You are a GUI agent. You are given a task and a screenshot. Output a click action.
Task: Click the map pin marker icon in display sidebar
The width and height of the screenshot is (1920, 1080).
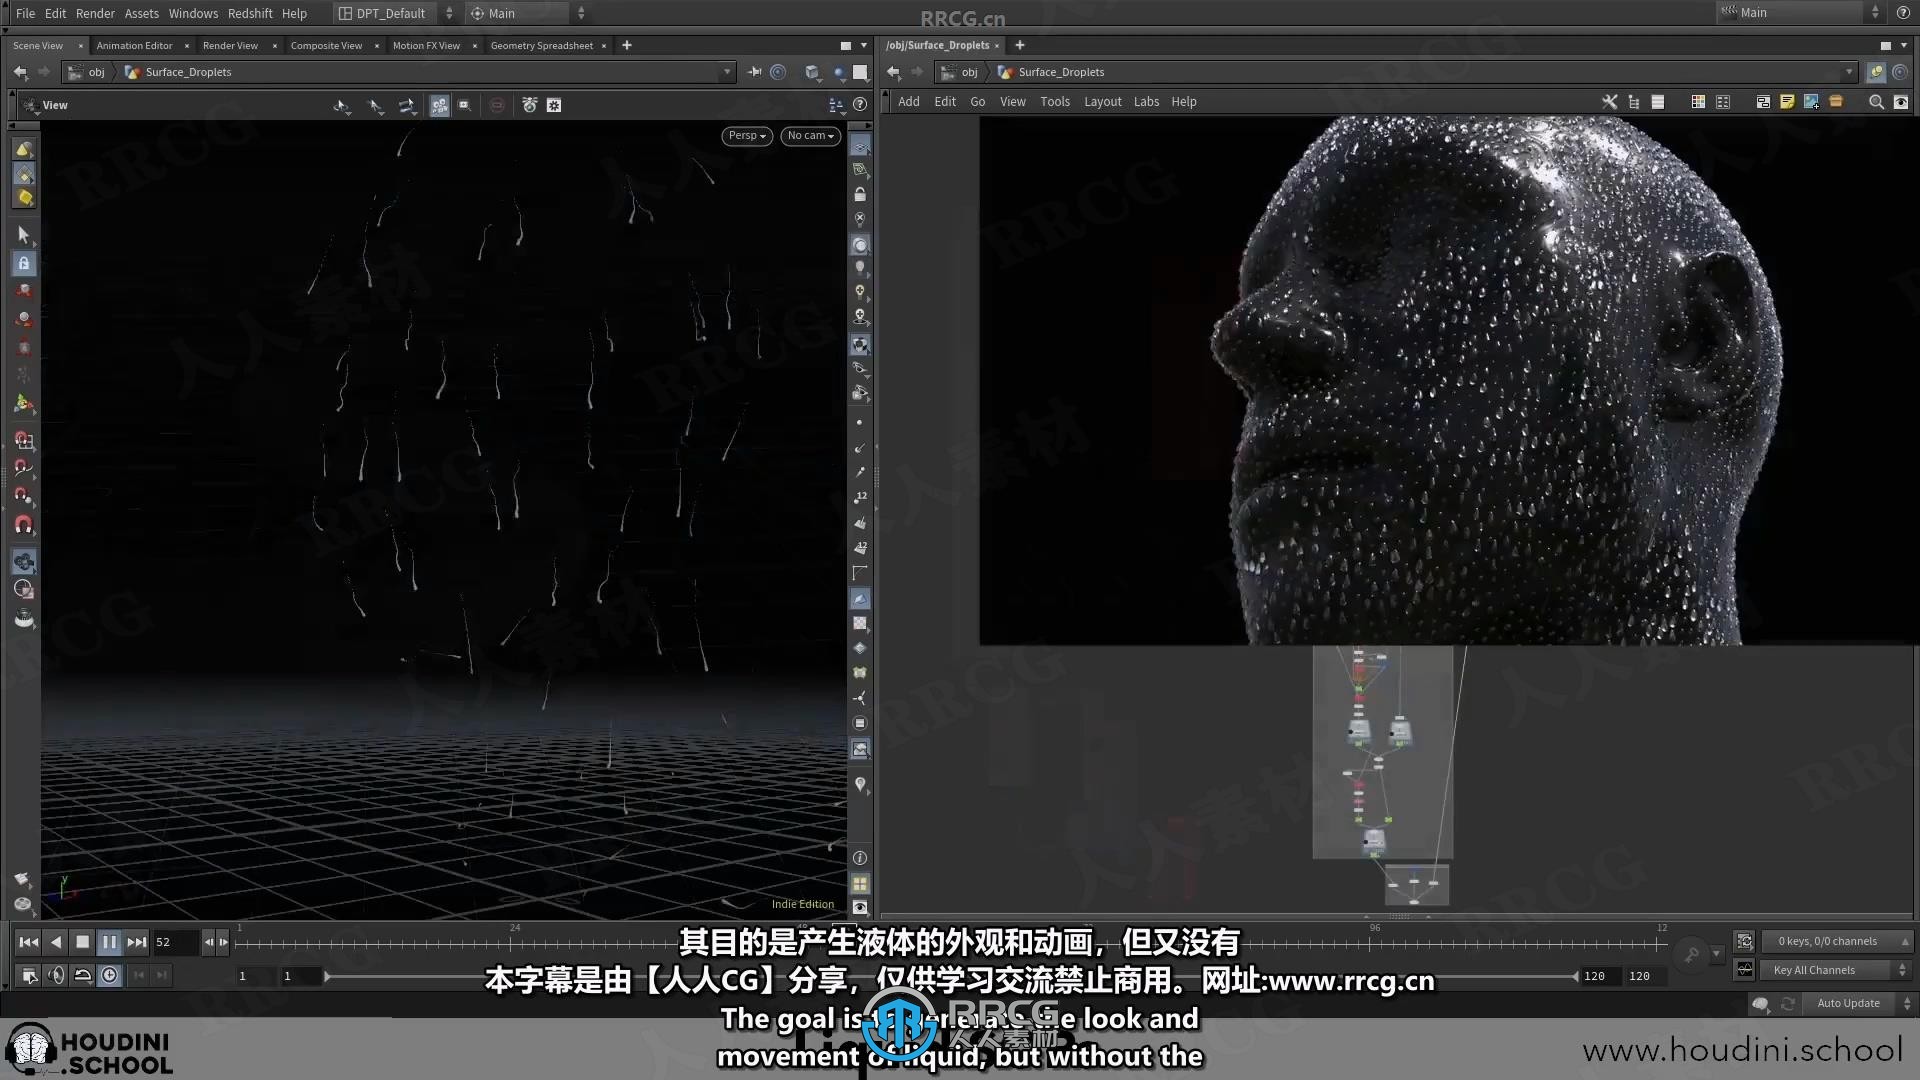click(x=860, y=785)
